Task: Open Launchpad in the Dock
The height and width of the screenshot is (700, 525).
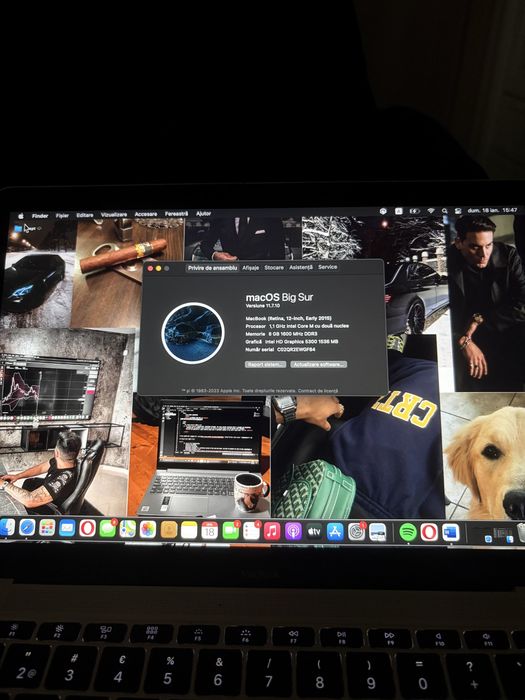Action: [47, 528]
